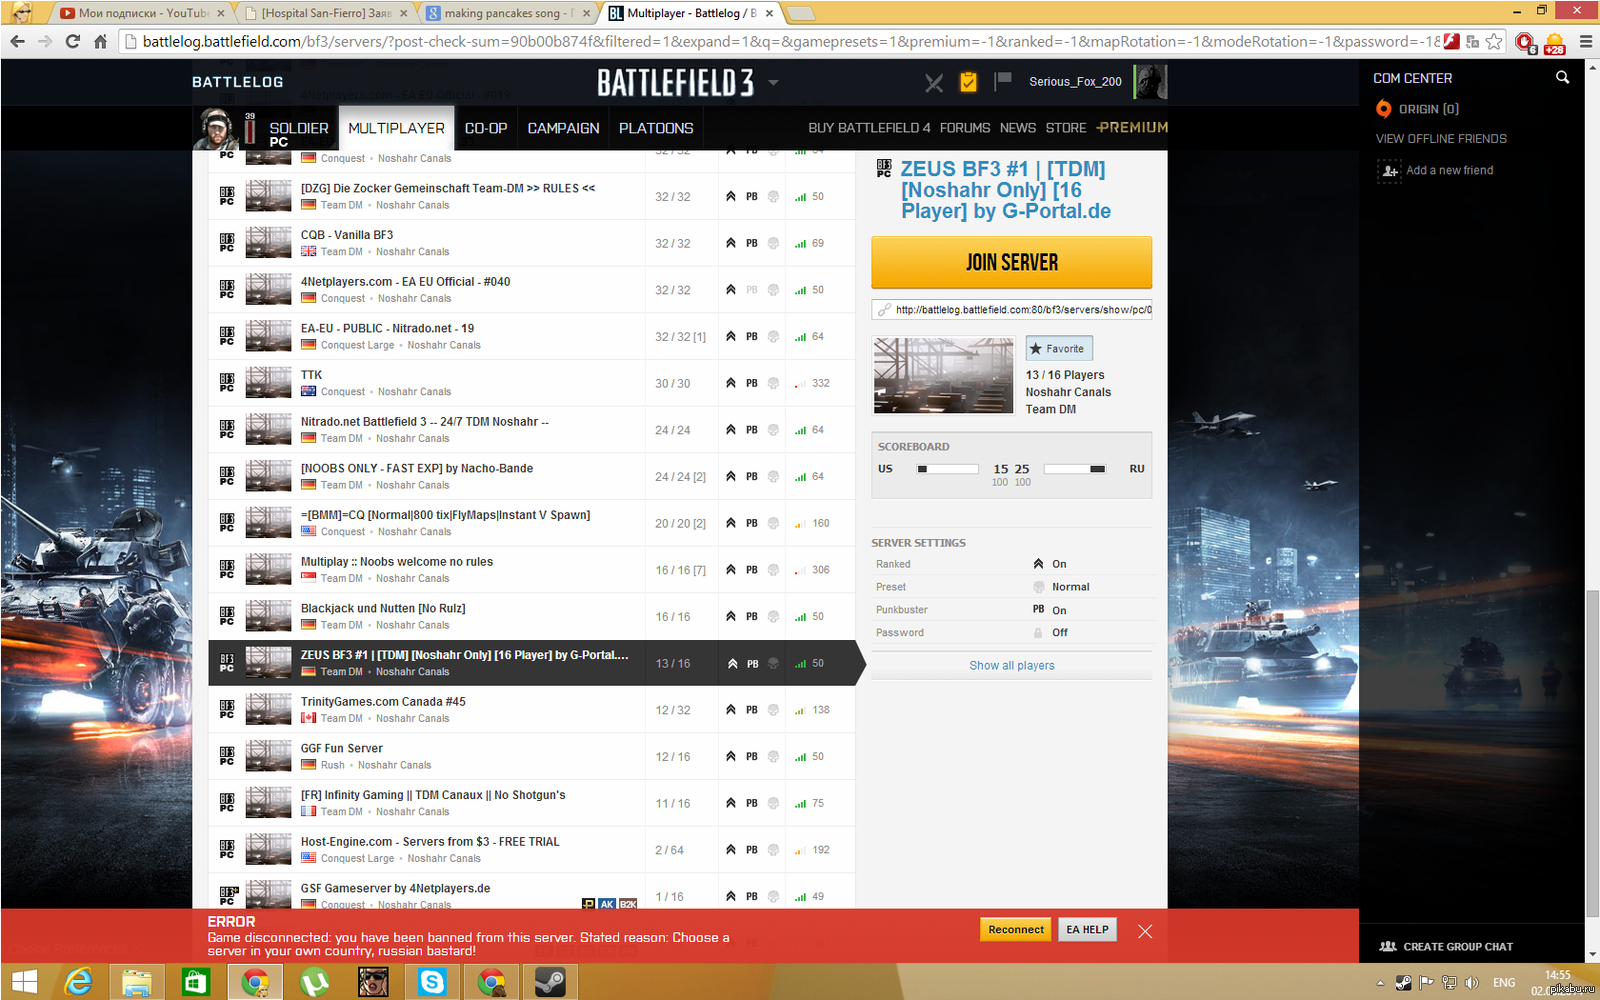Open the yellow clipboard assignments icon
Screen dimensions: 1600x1000
coord(968,82)
